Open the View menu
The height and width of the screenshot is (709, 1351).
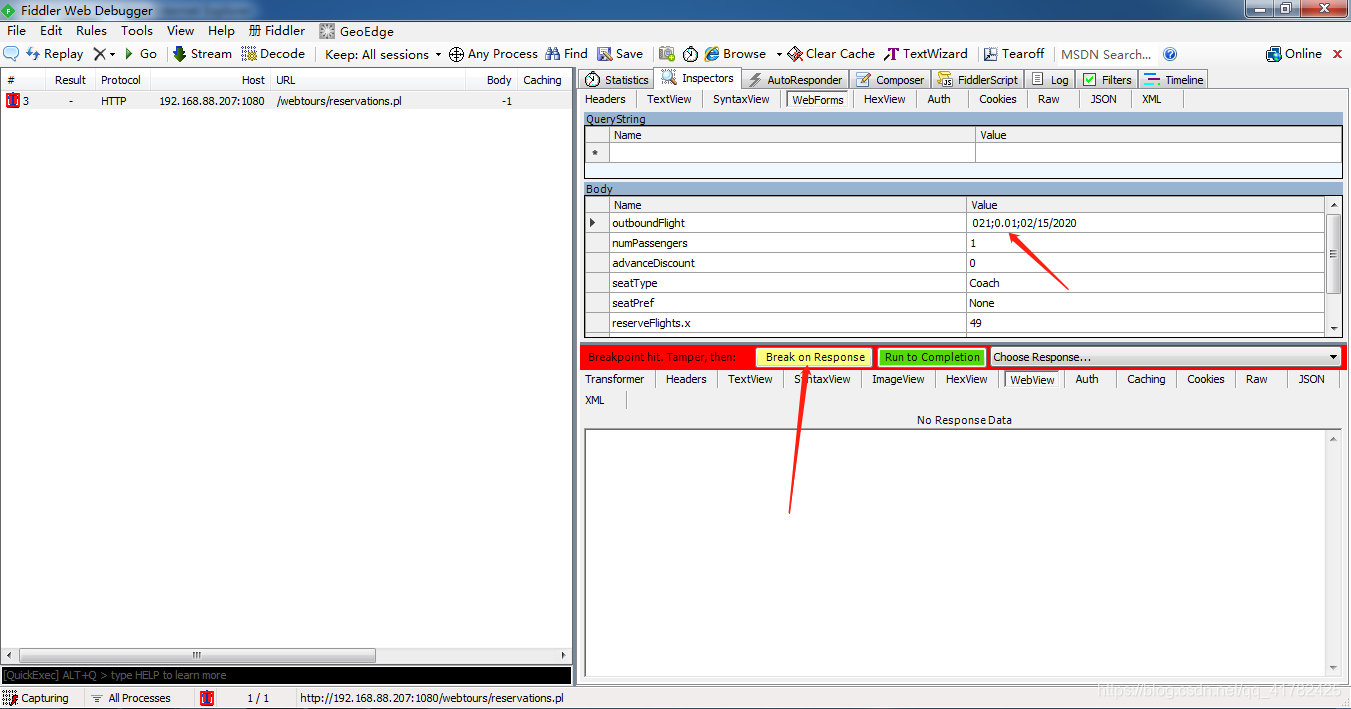pos(181,31)
